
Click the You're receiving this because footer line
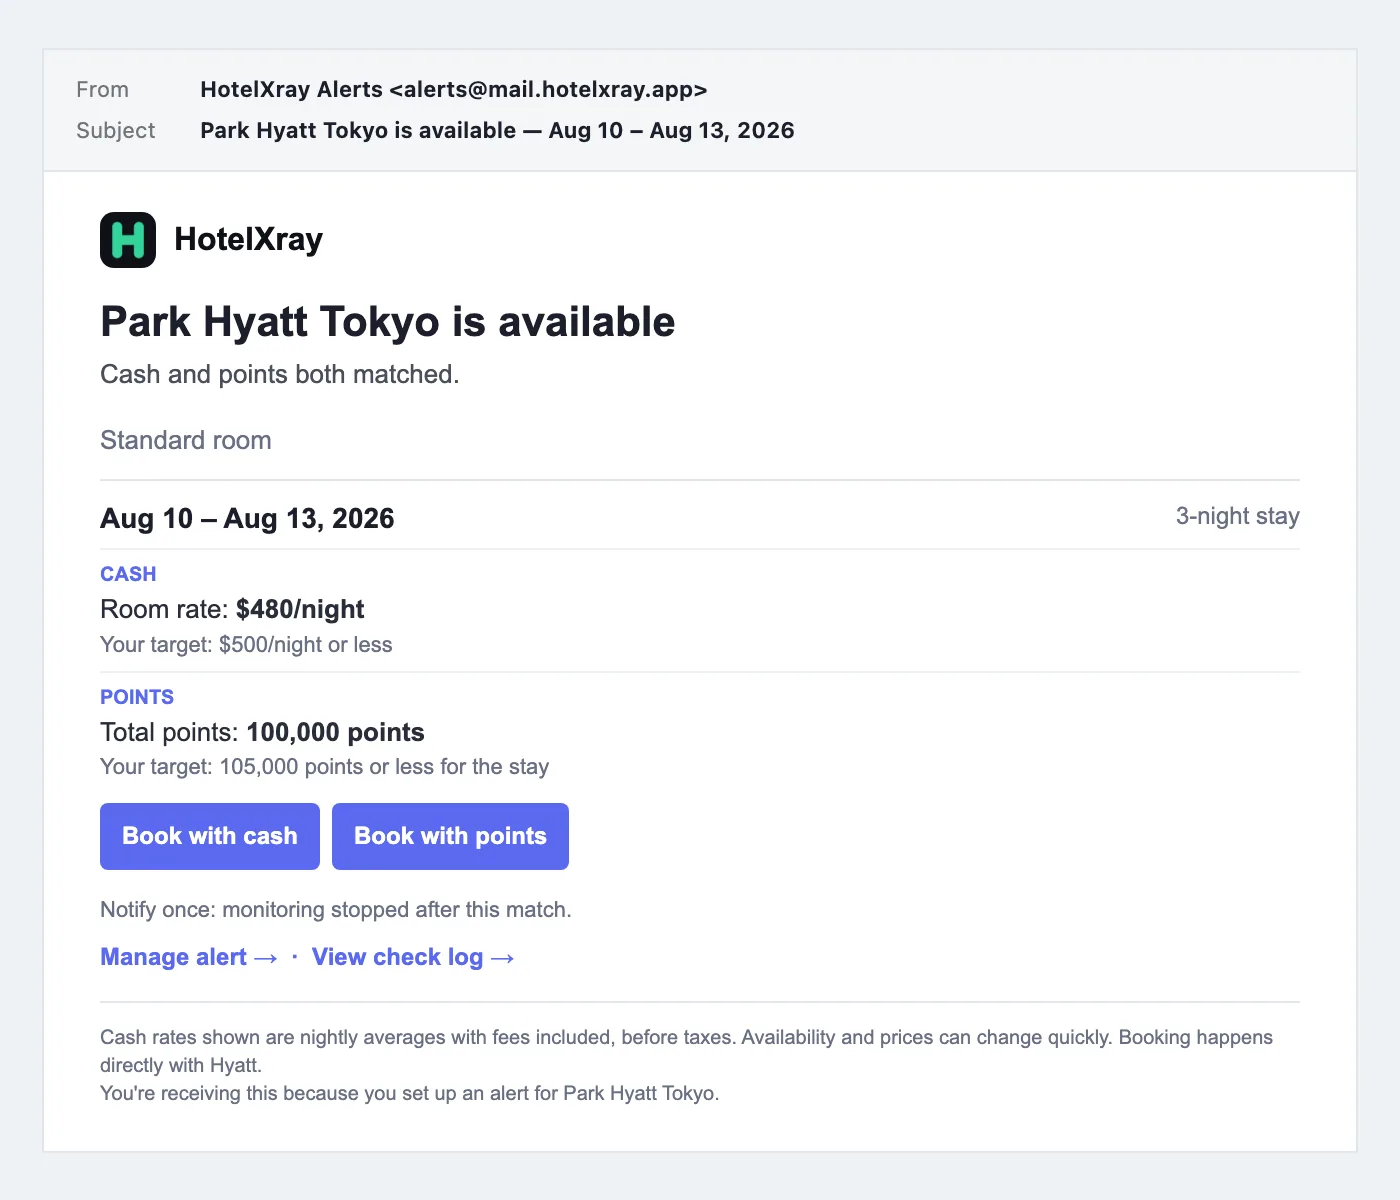click(x=410, y=1093)
